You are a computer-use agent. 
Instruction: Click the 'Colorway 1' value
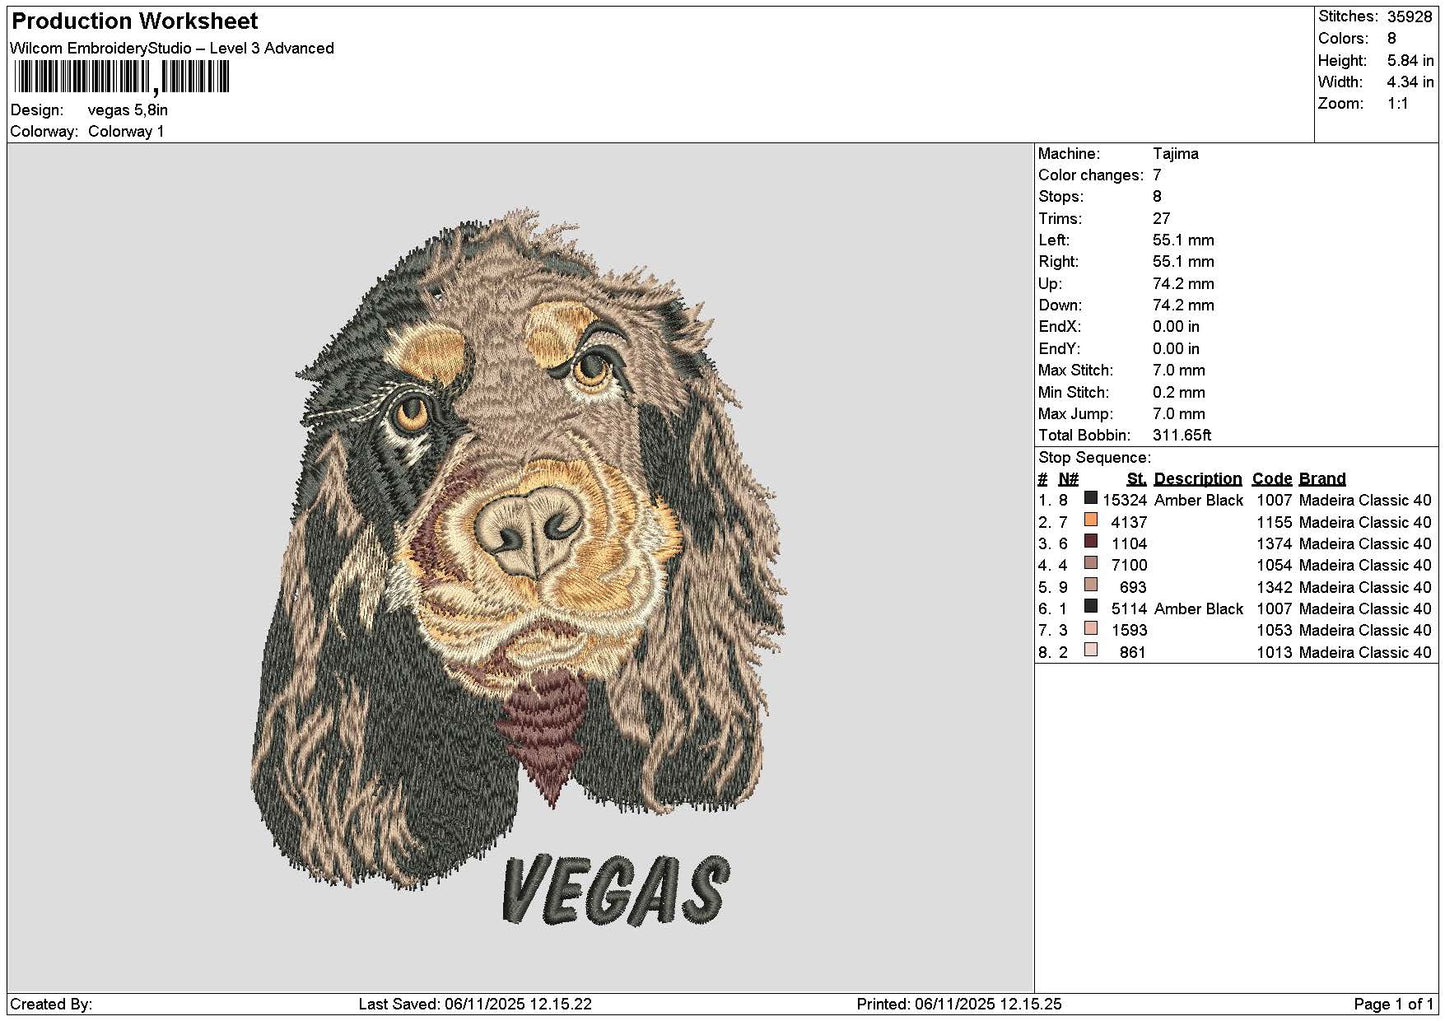[x=126, y=131]
